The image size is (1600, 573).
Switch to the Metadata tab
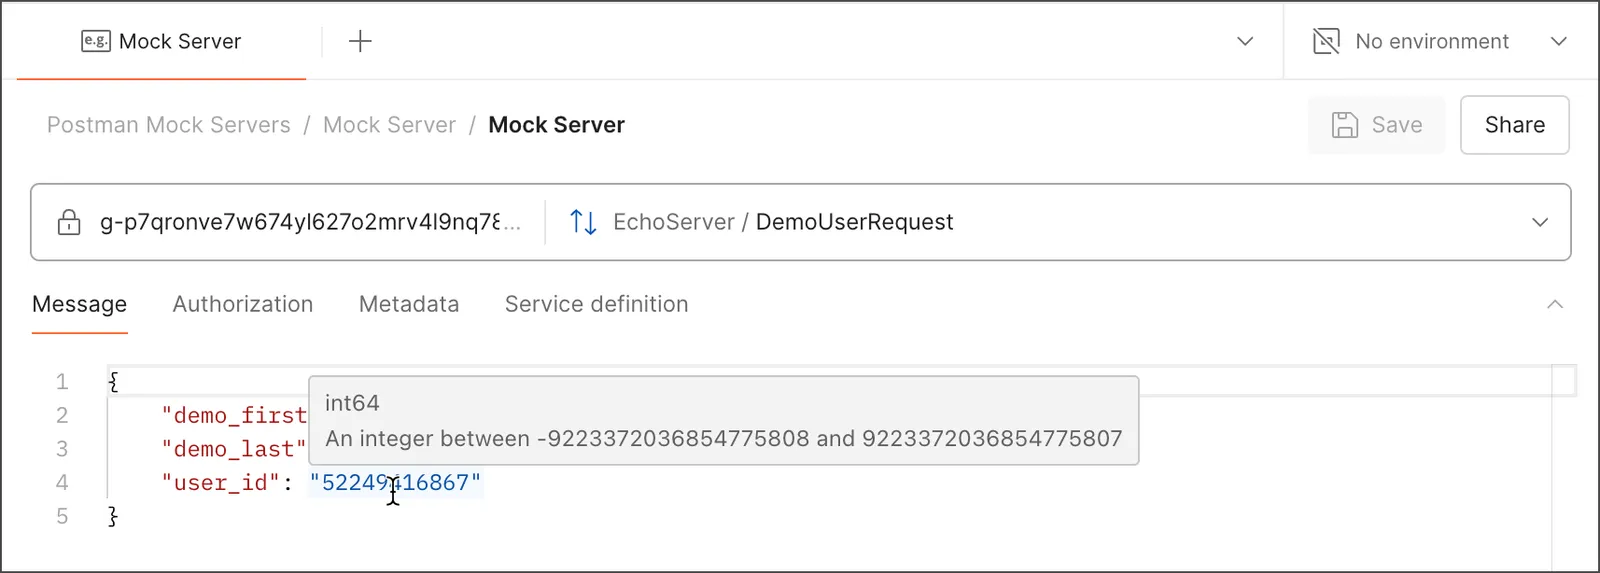[x=409, y=304]
